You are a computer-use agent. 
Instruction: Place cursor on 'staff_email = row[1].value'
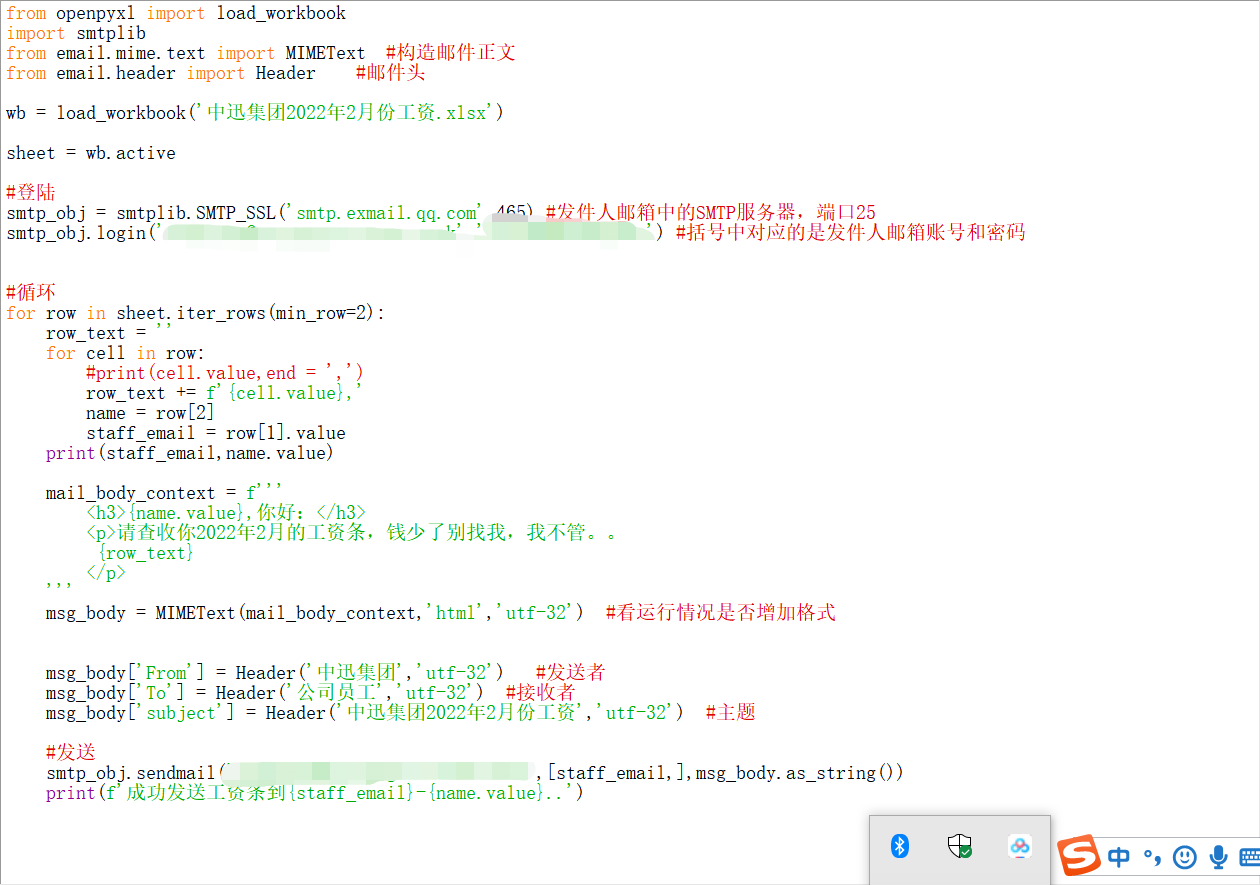coord(215,433)
